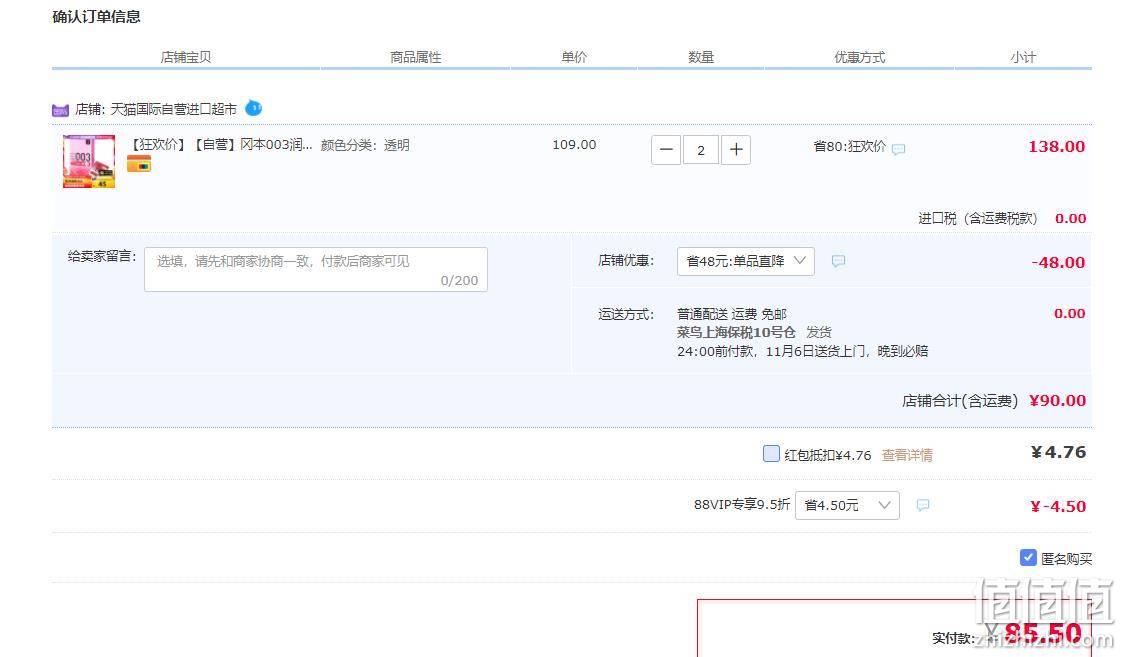Click the subtotal 138.00
1123x657 pixels.
click(x=1056, y=147)
